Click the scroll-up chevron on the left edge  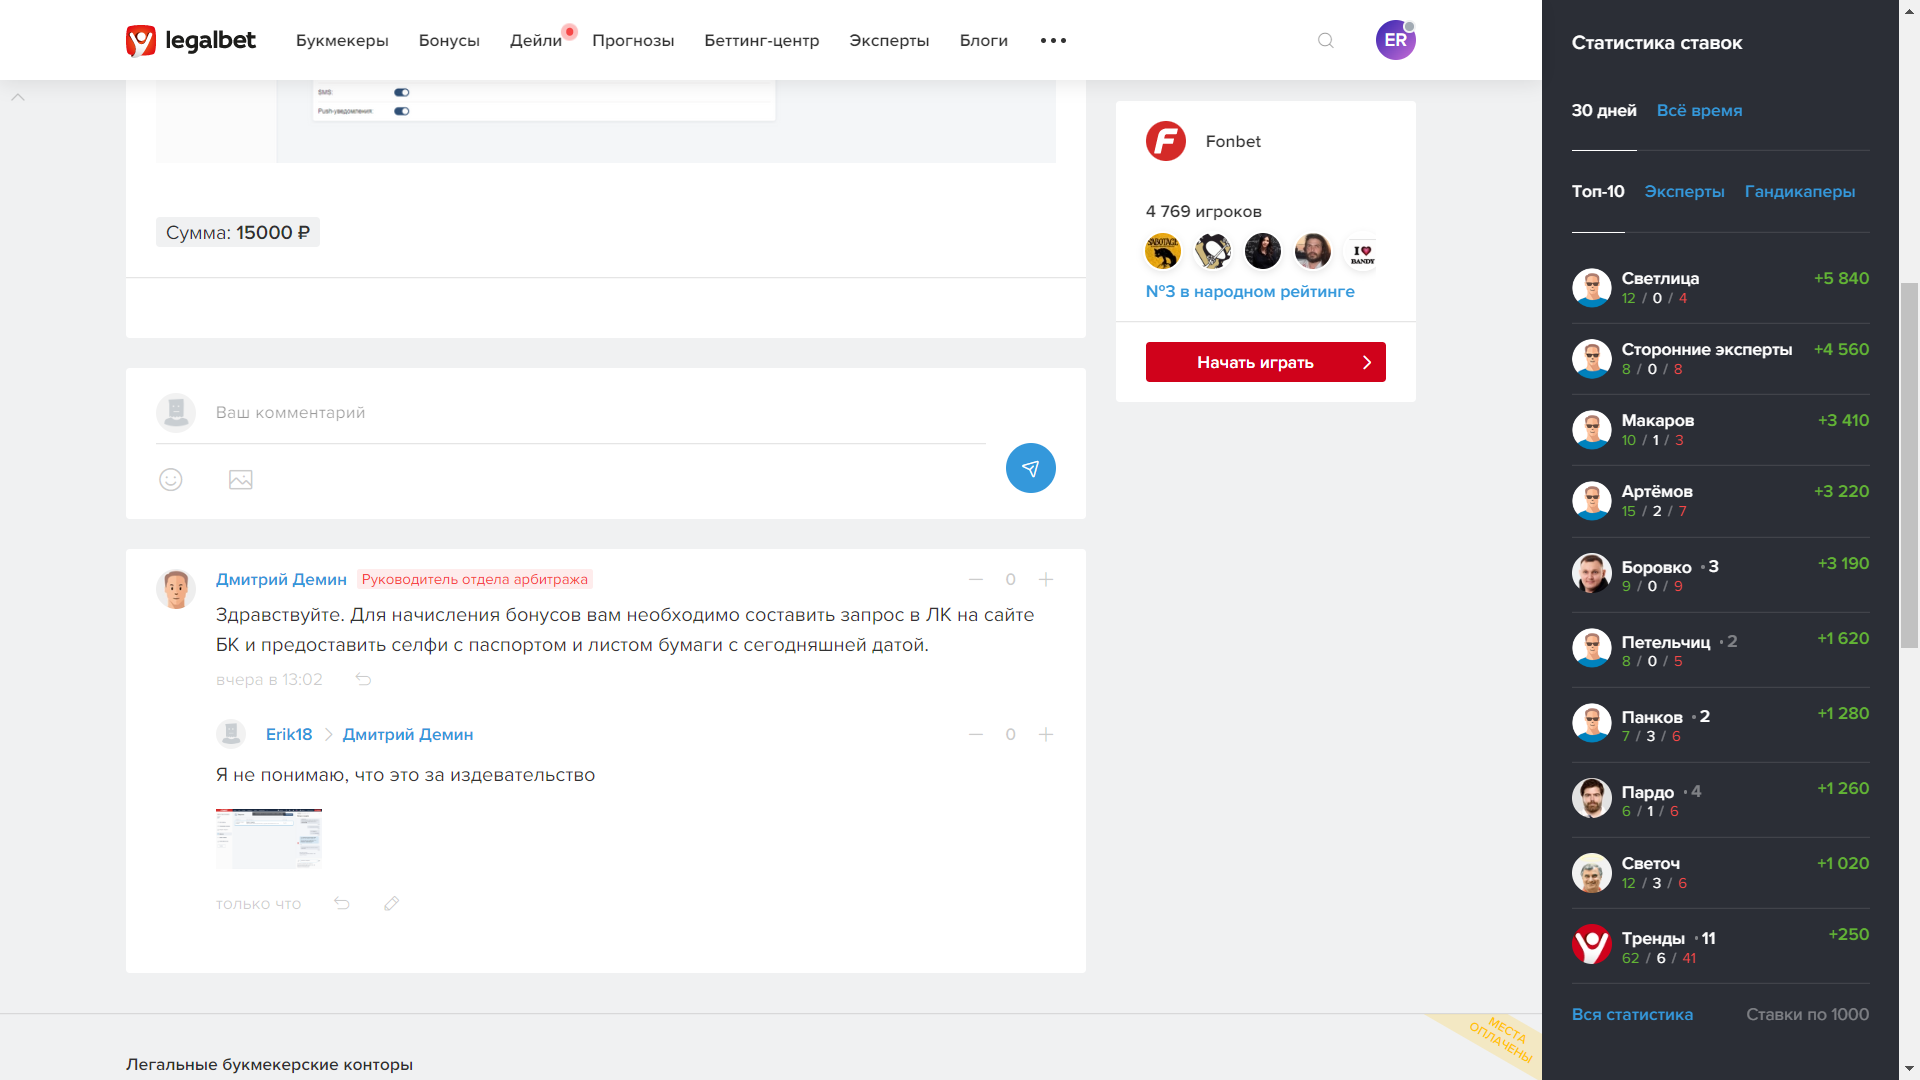[x=18, y=97]
